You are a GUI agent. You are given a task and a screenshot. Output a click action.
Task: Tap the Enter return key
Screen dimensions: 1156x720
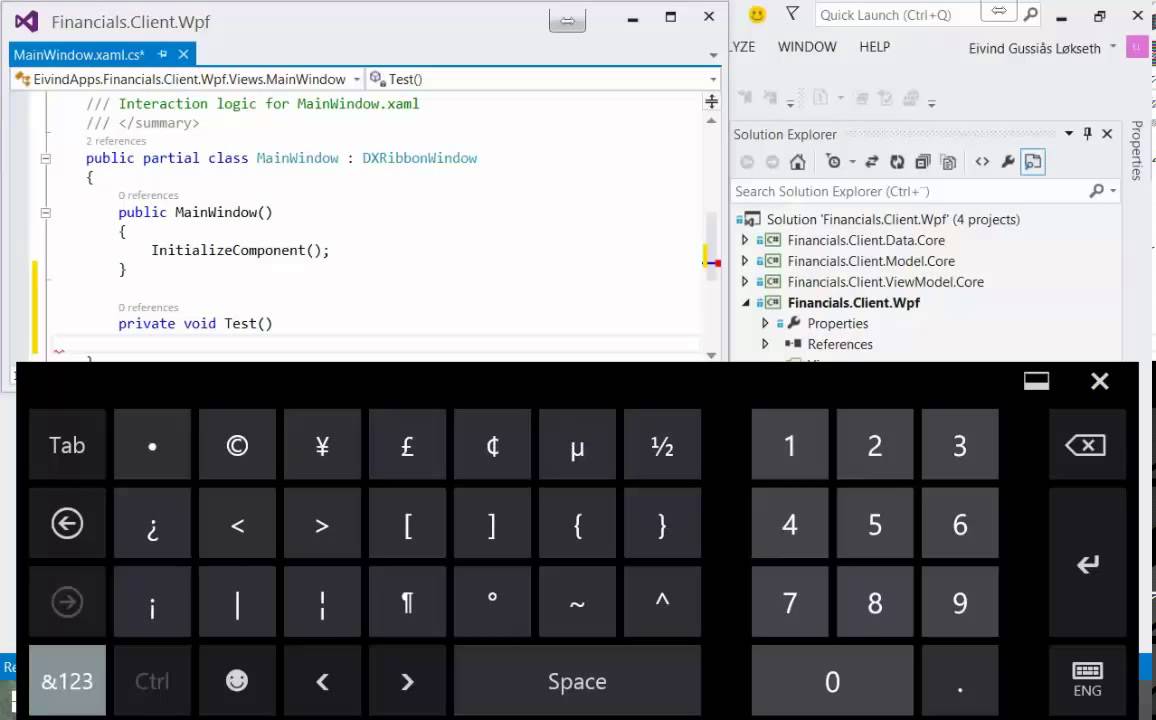click(1087, 563)
